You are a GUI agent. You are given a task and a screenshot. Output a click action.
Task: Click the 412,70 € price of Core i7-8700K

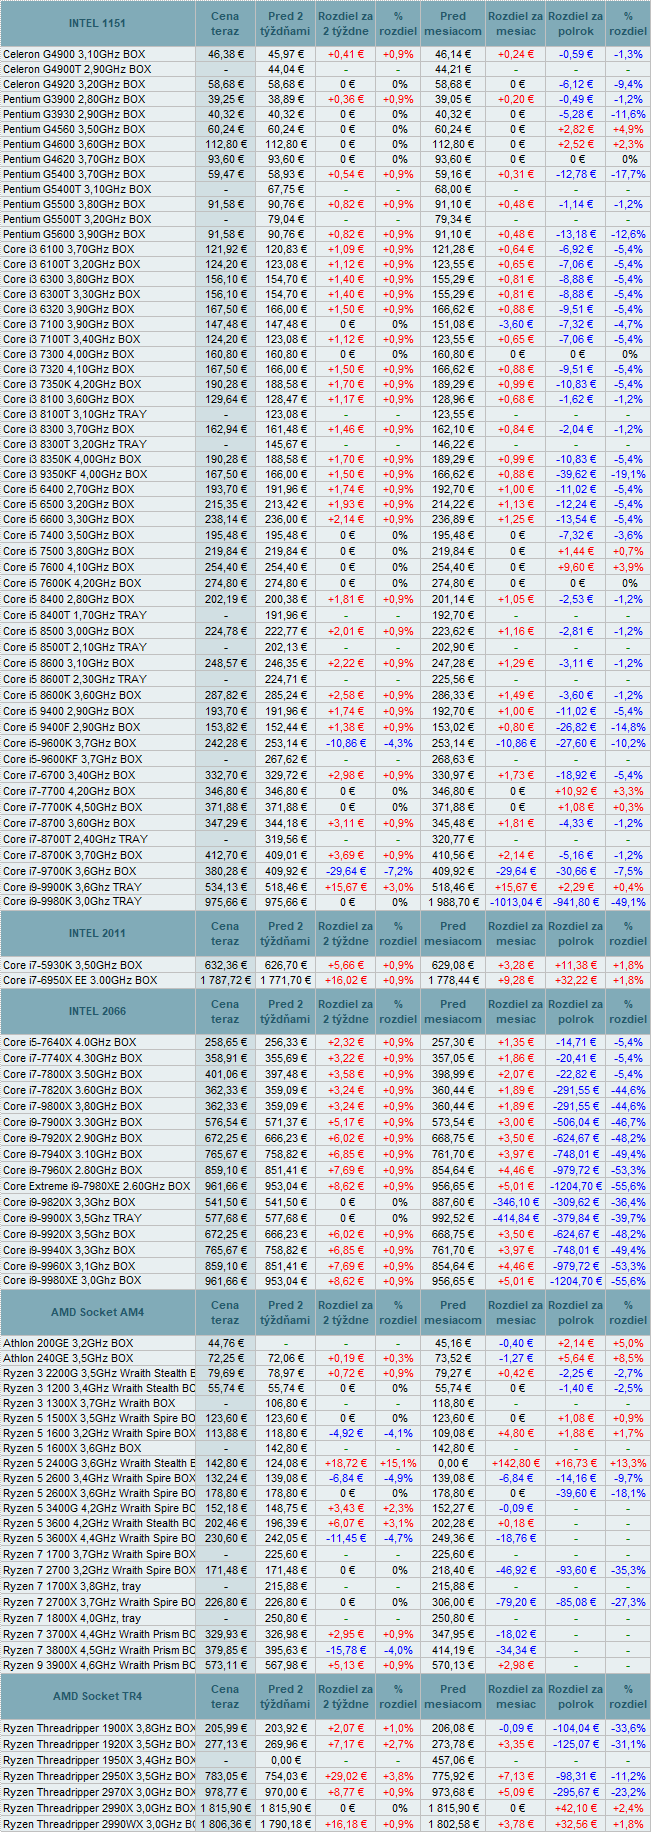click(225, 855)
